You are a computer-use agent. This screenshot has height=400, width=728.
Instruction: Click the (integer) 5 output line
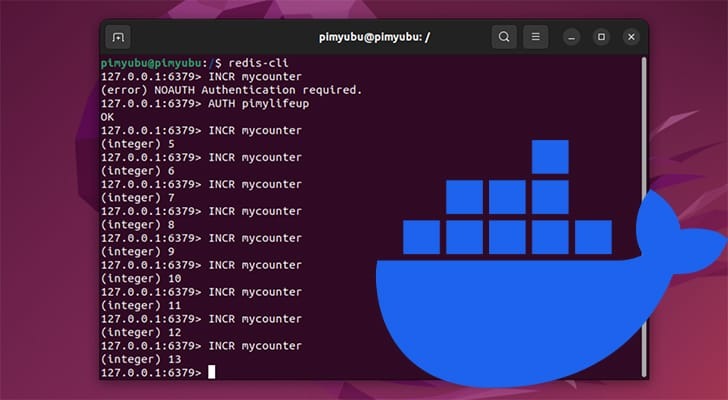click(x=138, y=144)
